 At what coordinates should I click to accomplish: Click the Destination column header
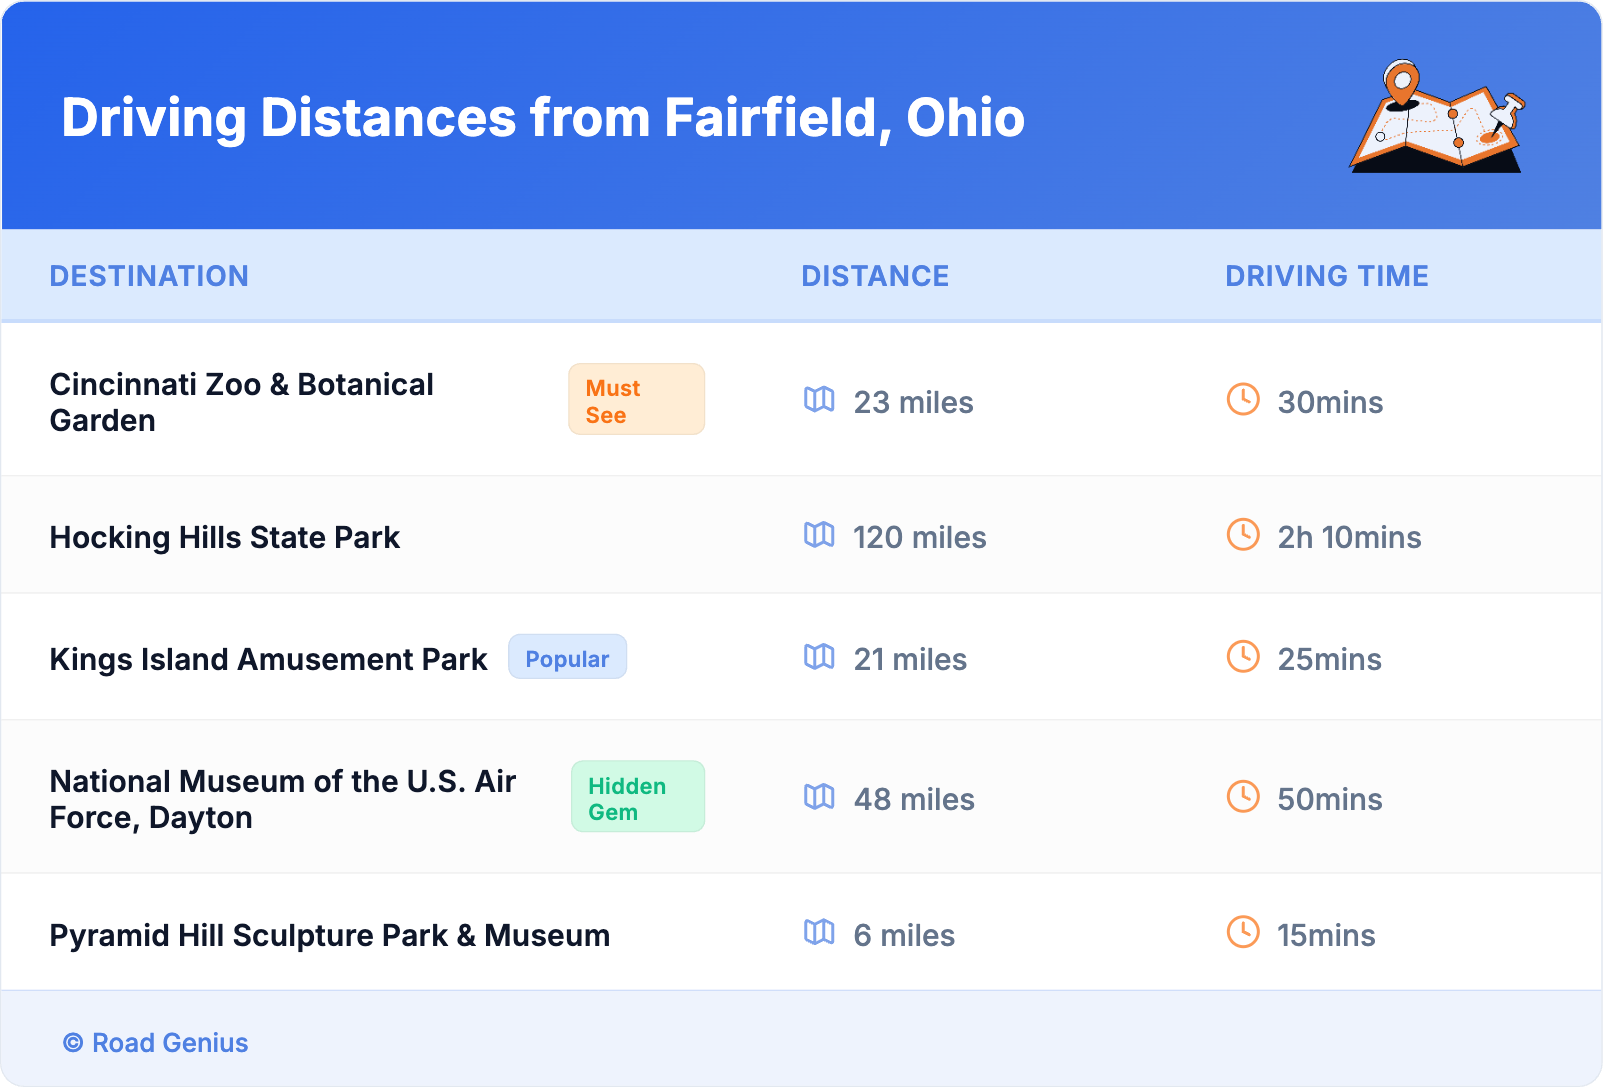(x=149, y=276)
